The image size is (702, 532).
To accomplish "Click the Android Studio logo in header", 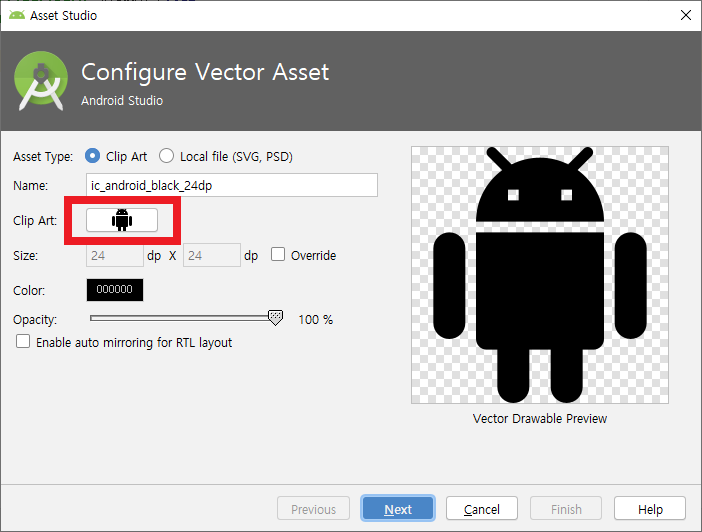I will click(x=41, y=81).
